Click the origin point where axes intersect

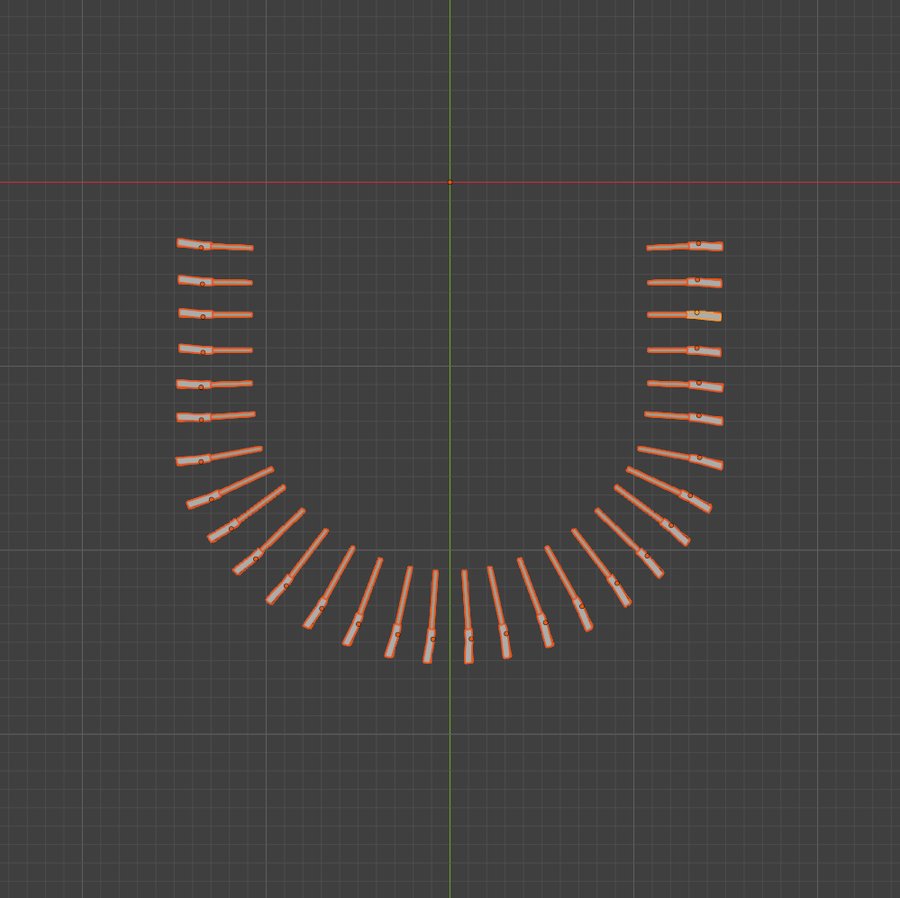(450, 182)
